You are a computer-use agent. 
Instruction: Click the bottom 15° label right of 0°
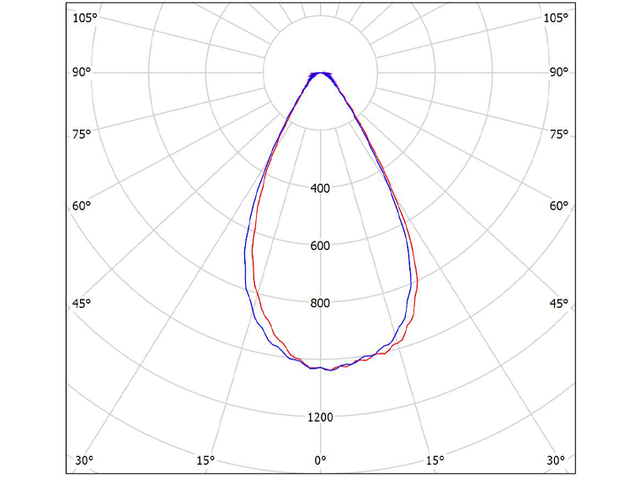pos(435,460)
